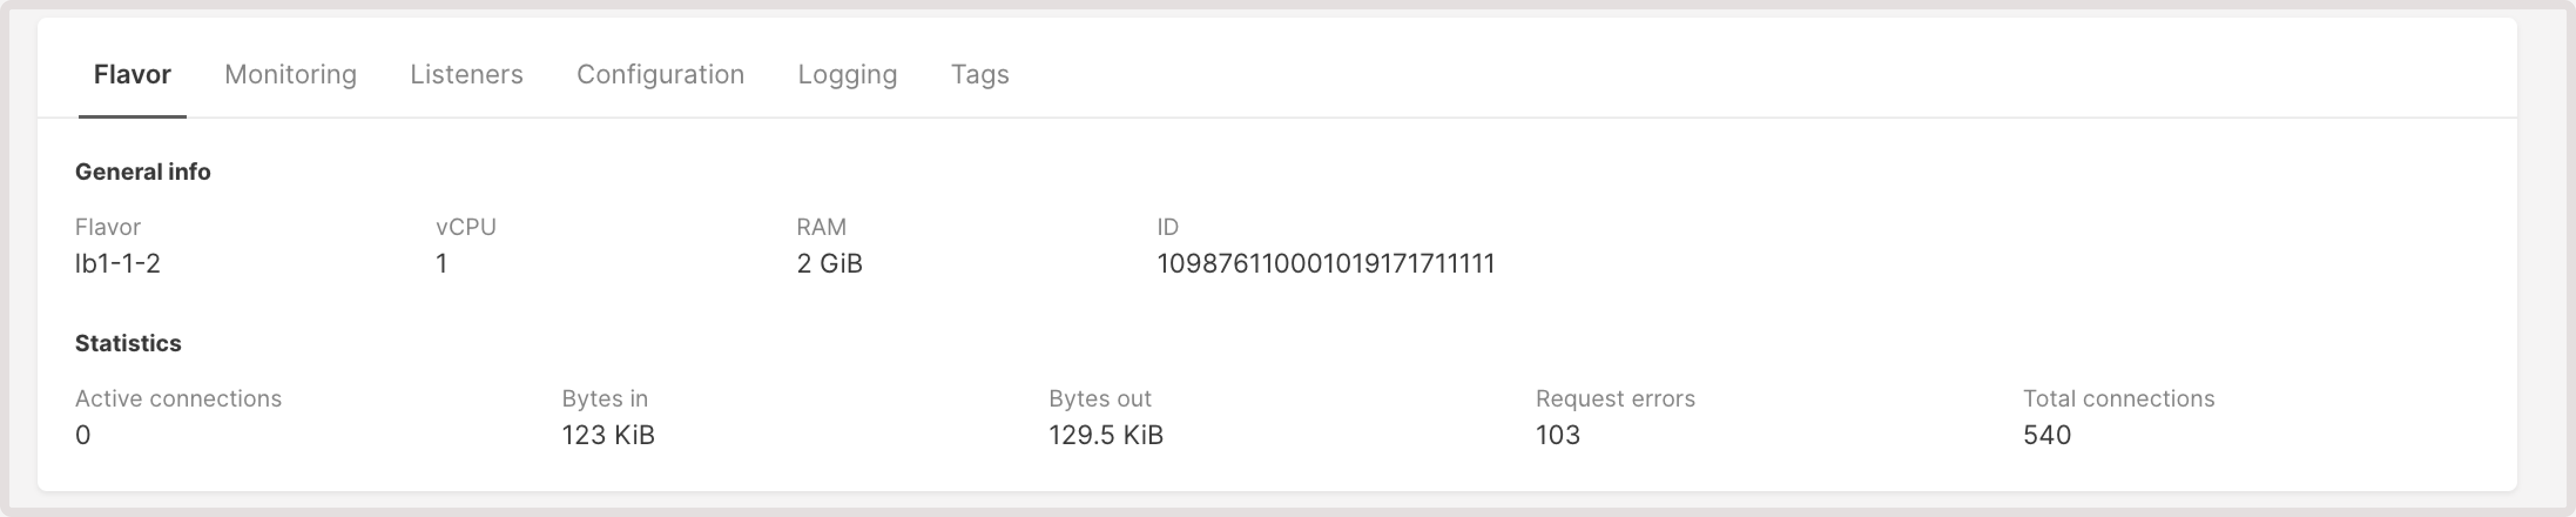2576x517 pixels.
Task: Switch to the Monitoring tab
Action: 291,74
